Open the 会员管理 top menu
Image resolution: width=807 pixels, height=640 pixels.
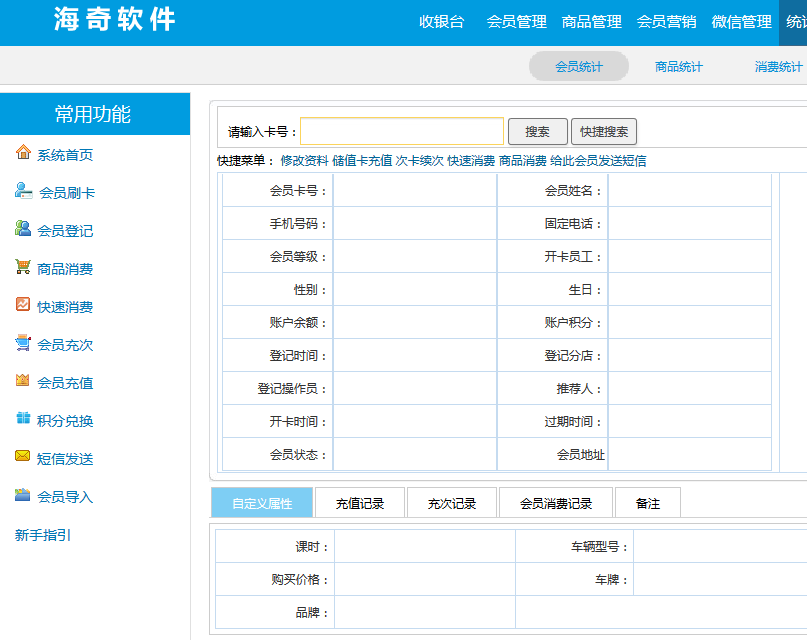coord(516,22)
